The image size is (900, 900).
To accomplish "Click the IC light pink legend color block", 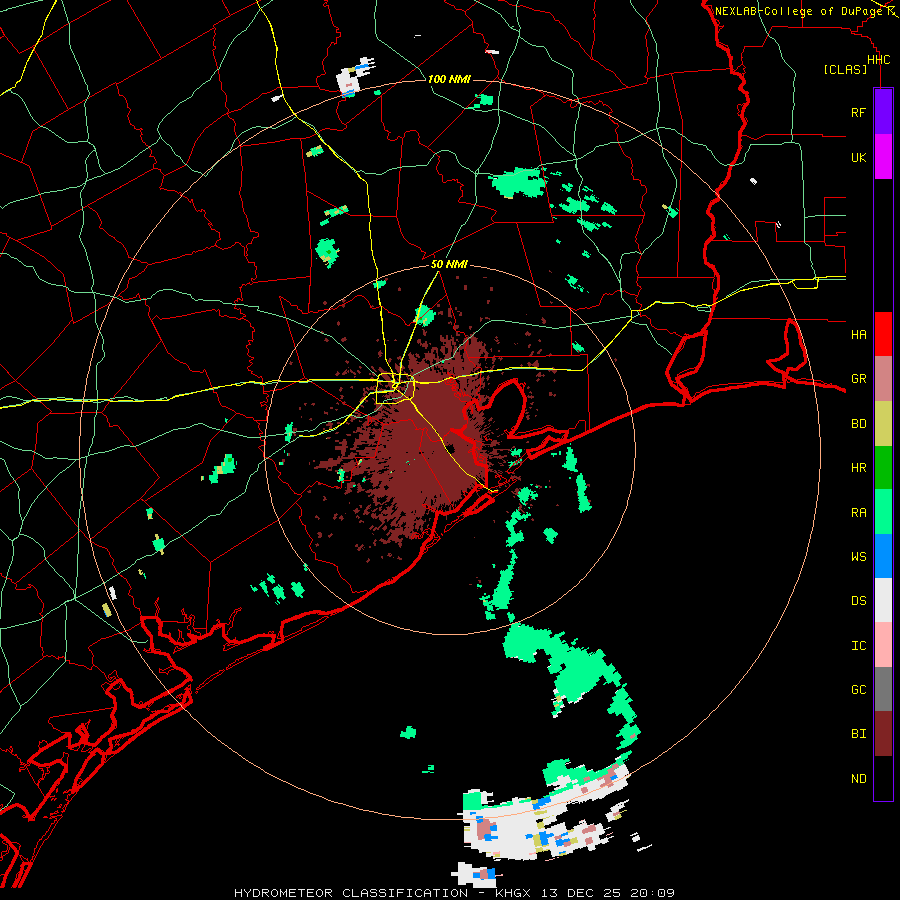I will [x=883, y=645].
